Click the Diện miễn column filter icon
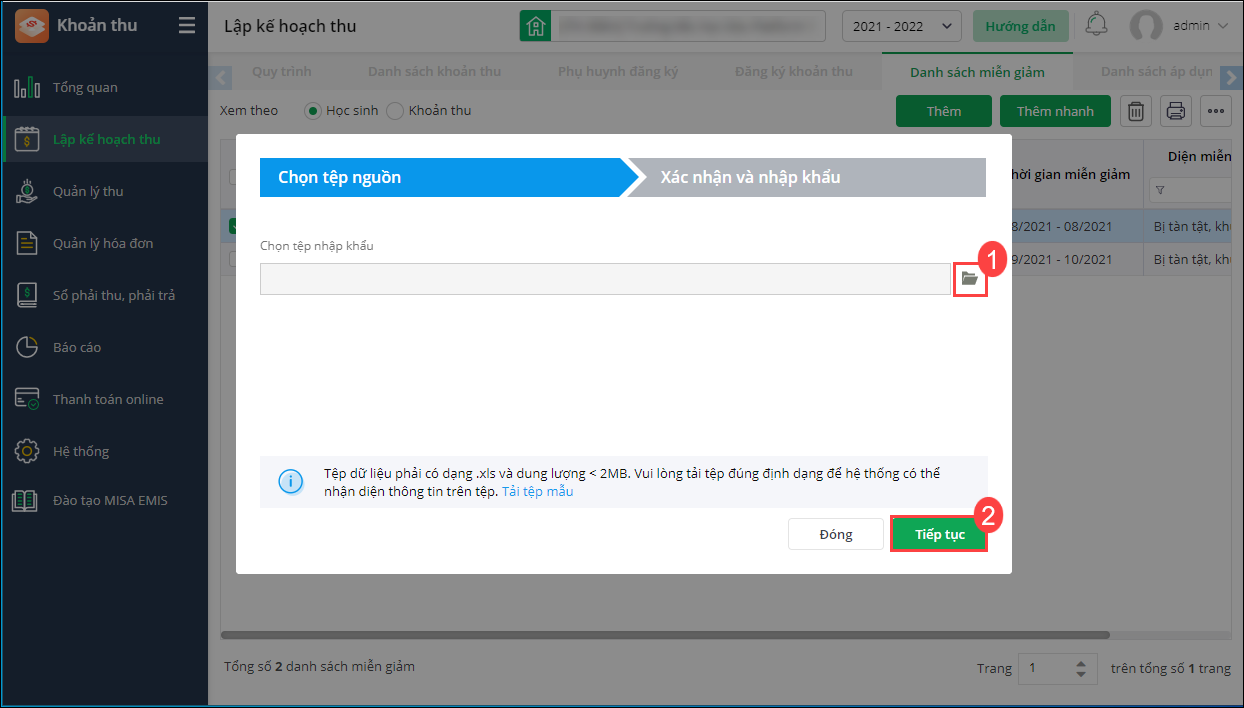Image resolution: width=1244 pixels, height=708 pixels. (1160, 190)
